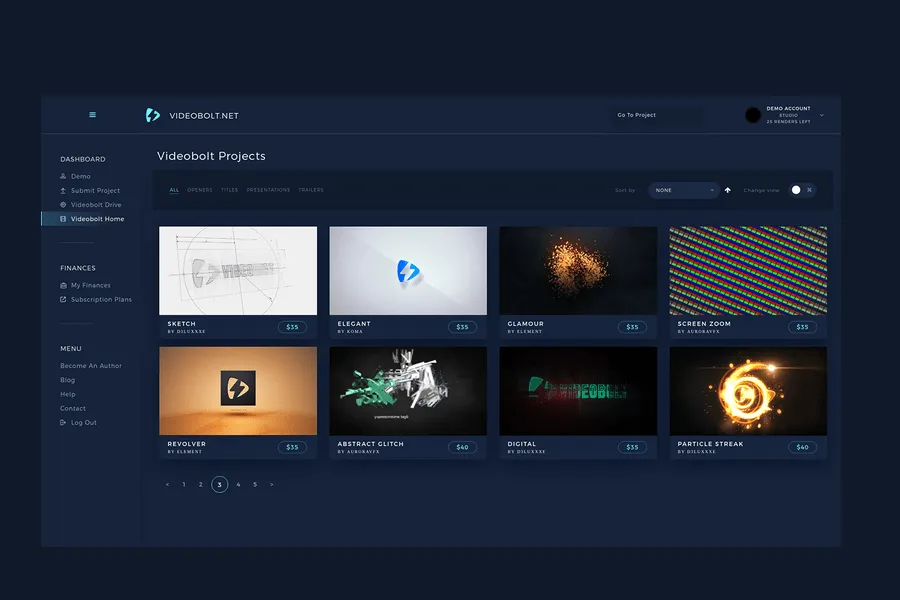Click the Videobolt Drive sidebar icon

(62, 204)
